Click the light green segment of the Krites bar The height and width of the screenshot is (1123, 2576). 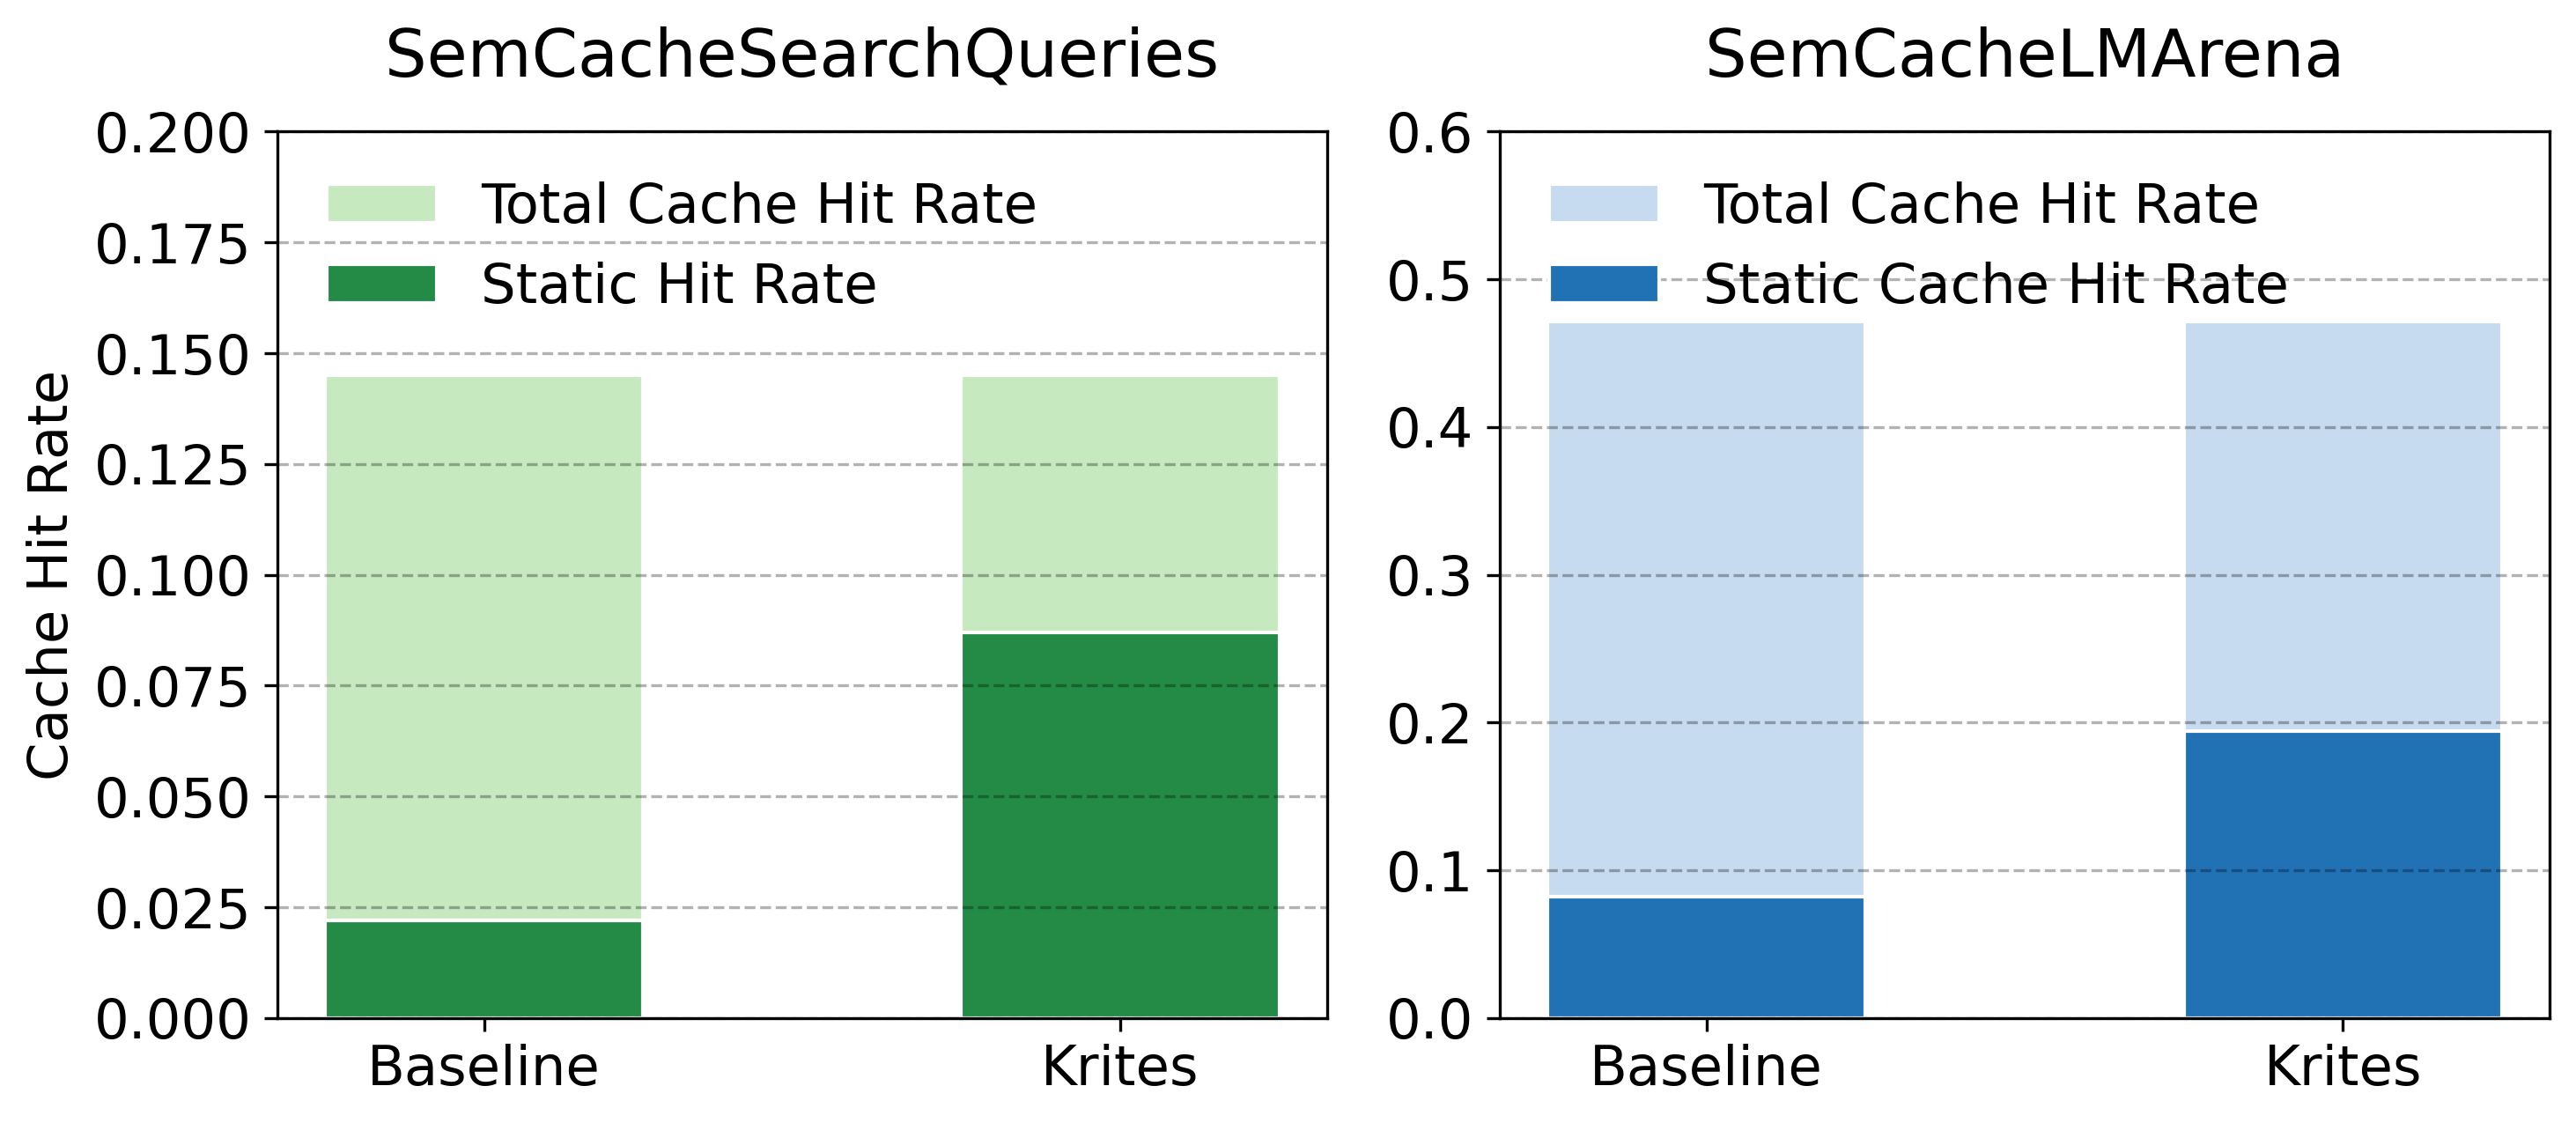(x=1120, y=503)
